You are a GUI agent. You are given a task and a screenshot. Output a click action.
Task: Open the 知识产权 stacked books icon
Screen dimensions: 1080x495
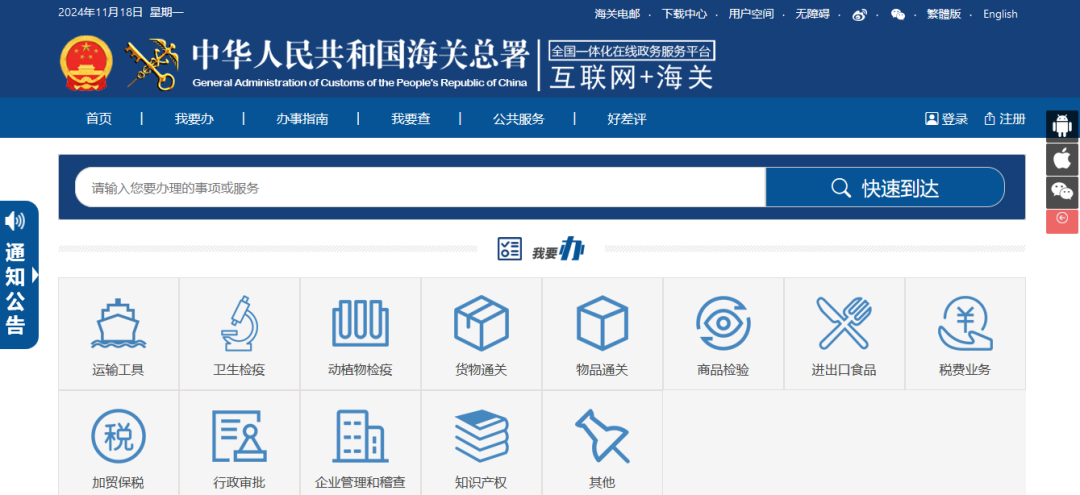click(x=481, y=436)
